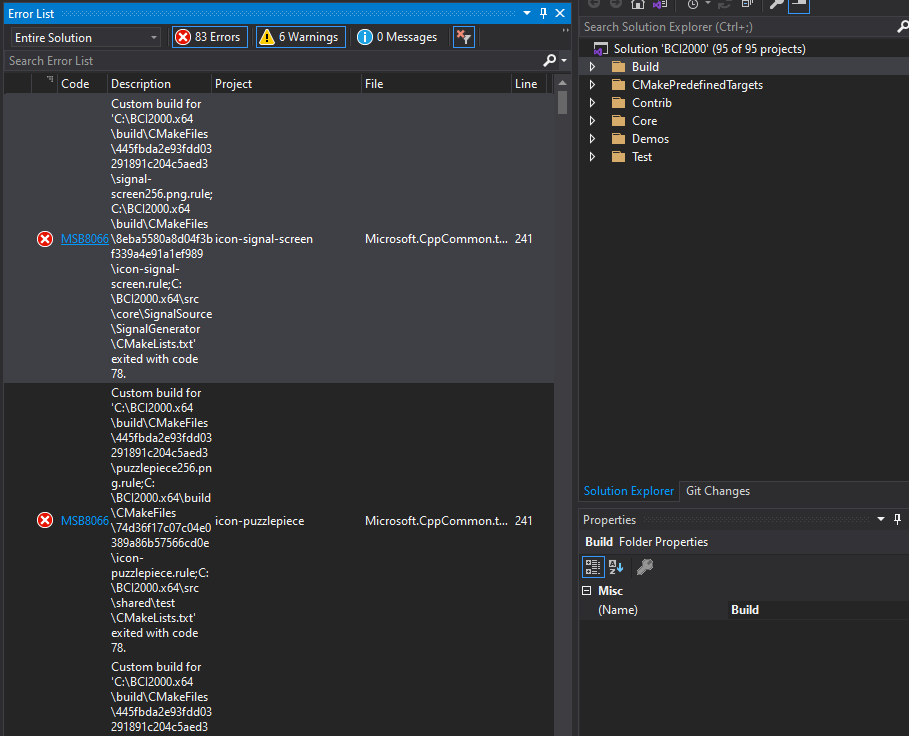Toggle Alphabetical sort in Properties
Screen dimensions: 909x736
click(x=616, y=567)
